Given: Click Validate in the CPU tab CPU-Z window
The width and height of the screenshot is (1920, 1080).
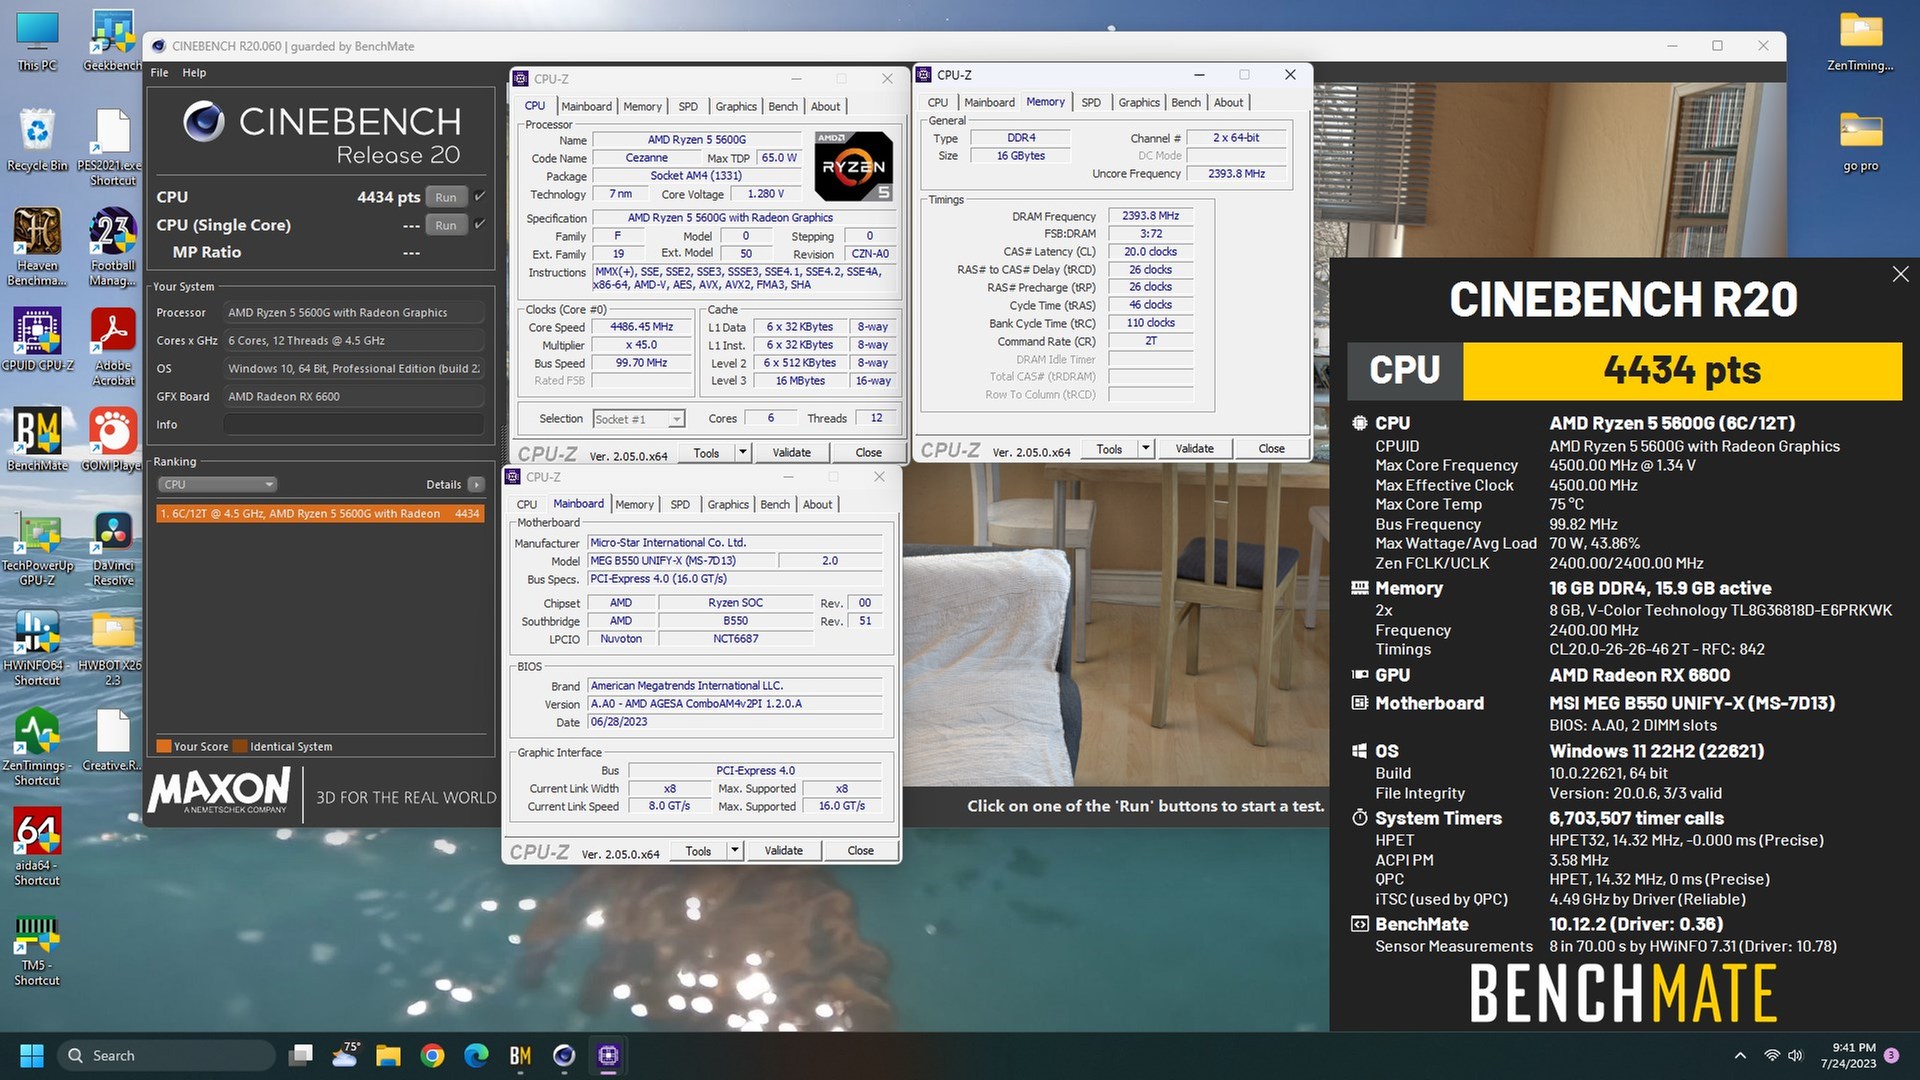Looking at the screenshot, I should 791,453.
